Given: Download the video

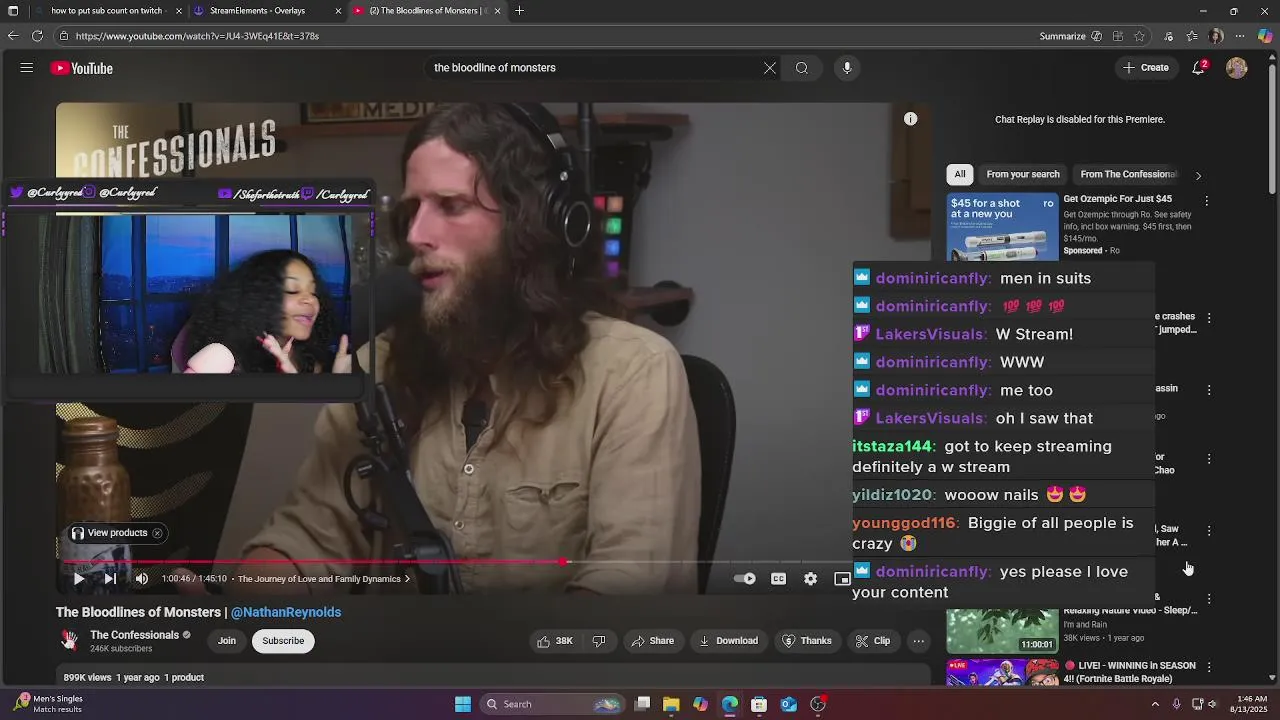Looking at the screenshot, I should (x=728, y=641).
